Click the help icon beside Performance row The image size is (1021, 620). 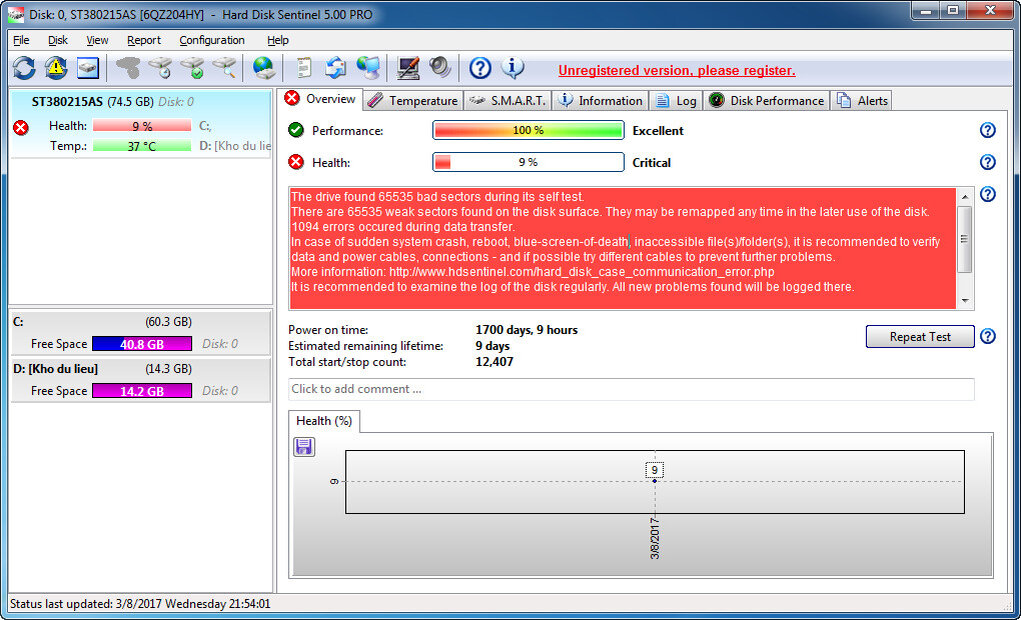[x=988, y=130]
